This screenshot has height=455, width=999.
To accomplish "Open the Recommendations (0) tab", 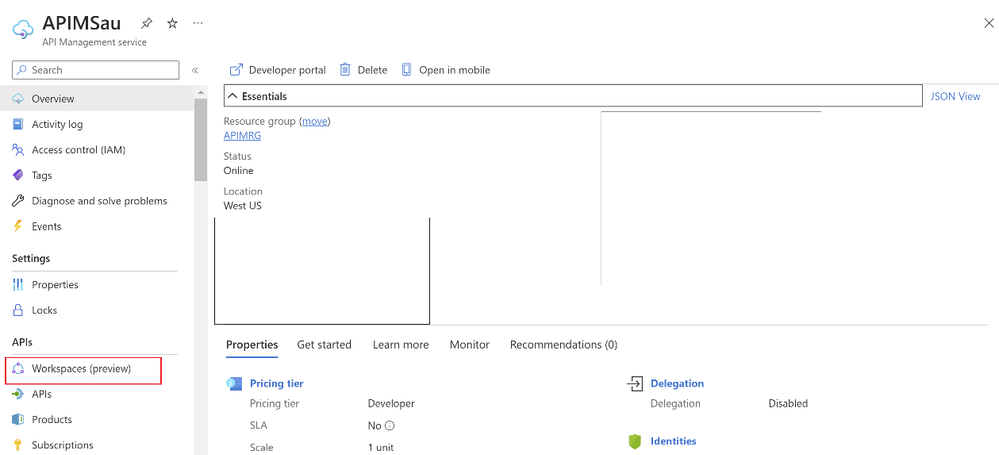I will tap(563, 345).
